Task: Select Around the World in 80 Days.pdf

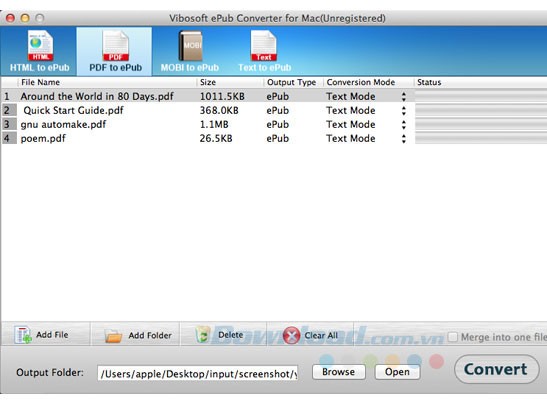Action: pyautogui.click(x=97, y=96)
